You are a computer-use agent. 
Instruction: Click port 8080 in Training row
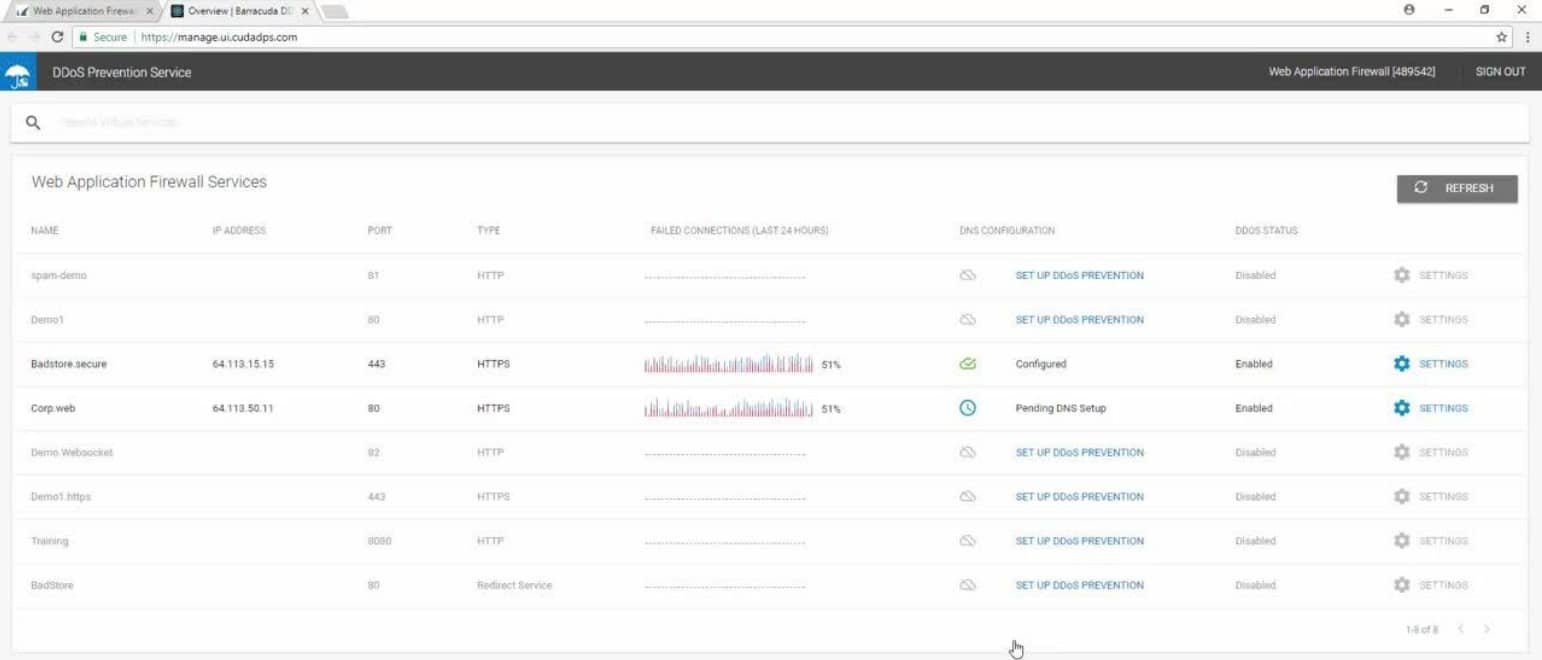[x=378, y=541]
